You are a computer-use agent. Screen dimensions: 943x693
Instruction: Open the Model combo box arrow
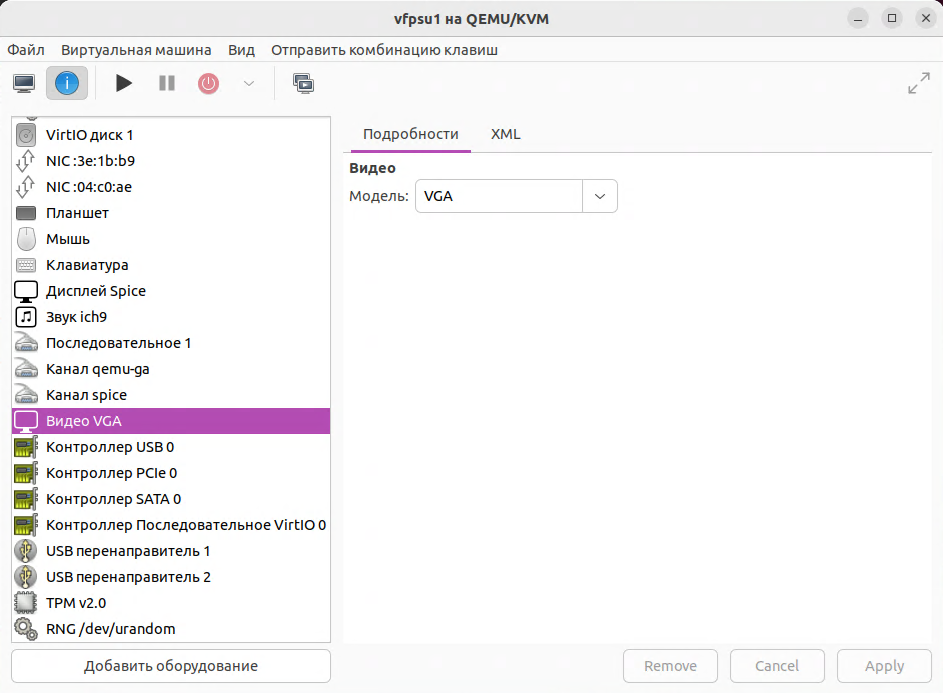tap(600, 196)
